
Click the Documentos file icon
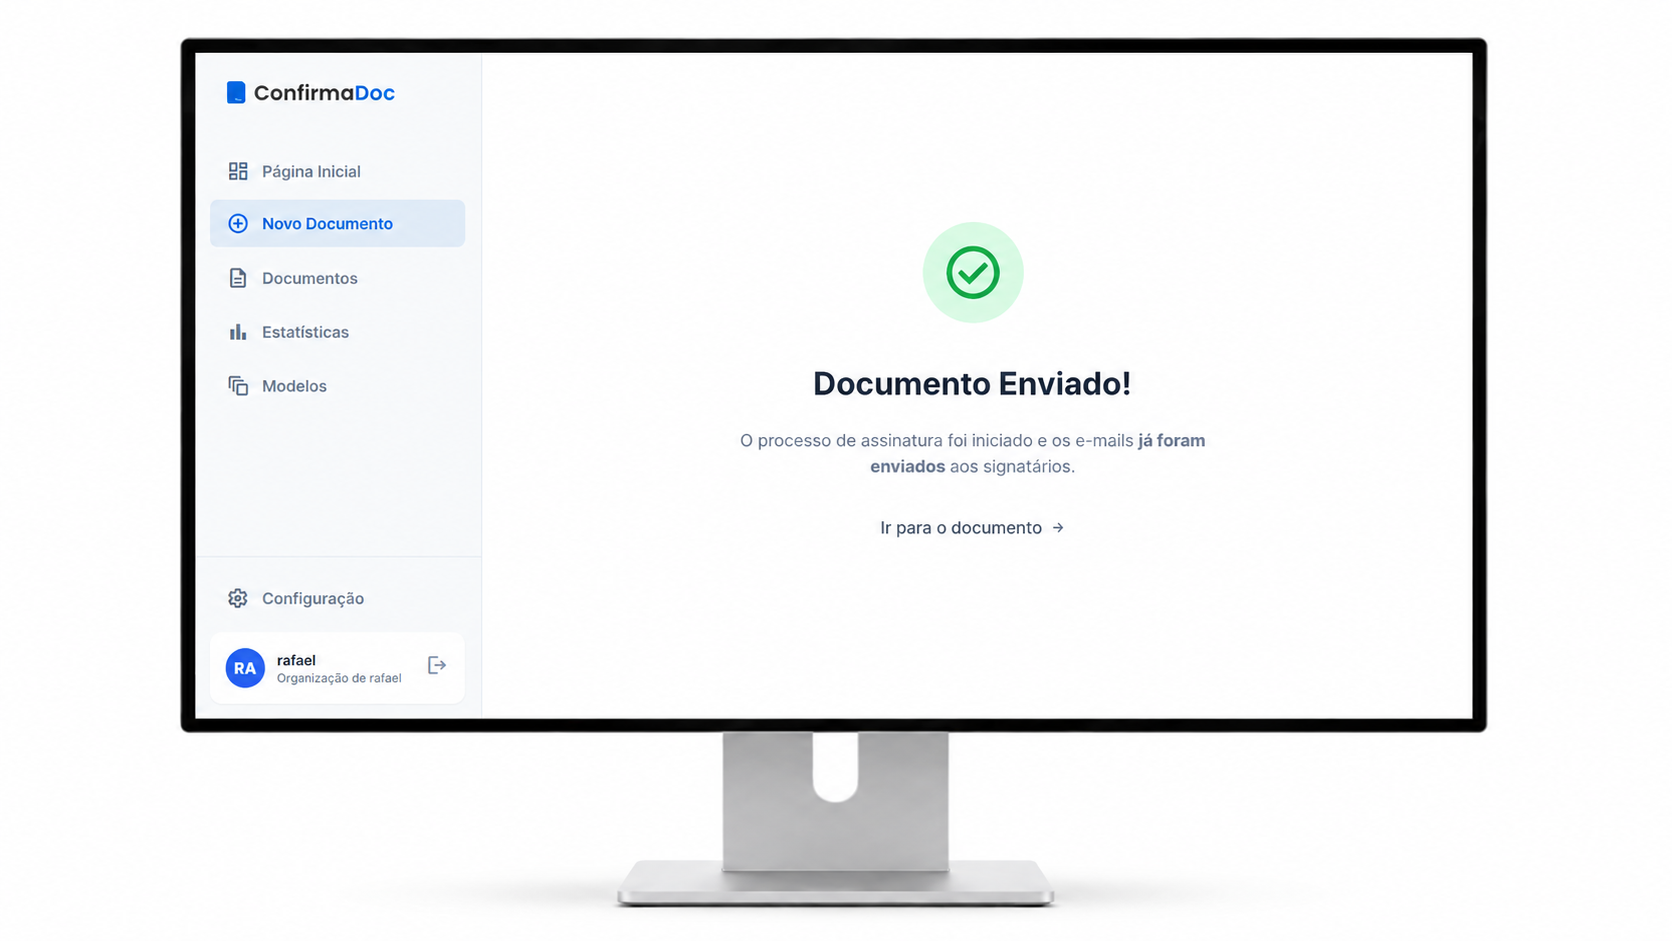click(238, 278)
